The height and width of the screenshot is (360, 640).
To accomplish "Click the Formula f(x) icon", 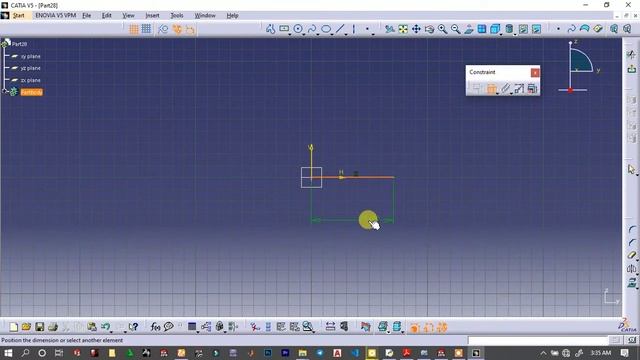I will pos(155,327).
